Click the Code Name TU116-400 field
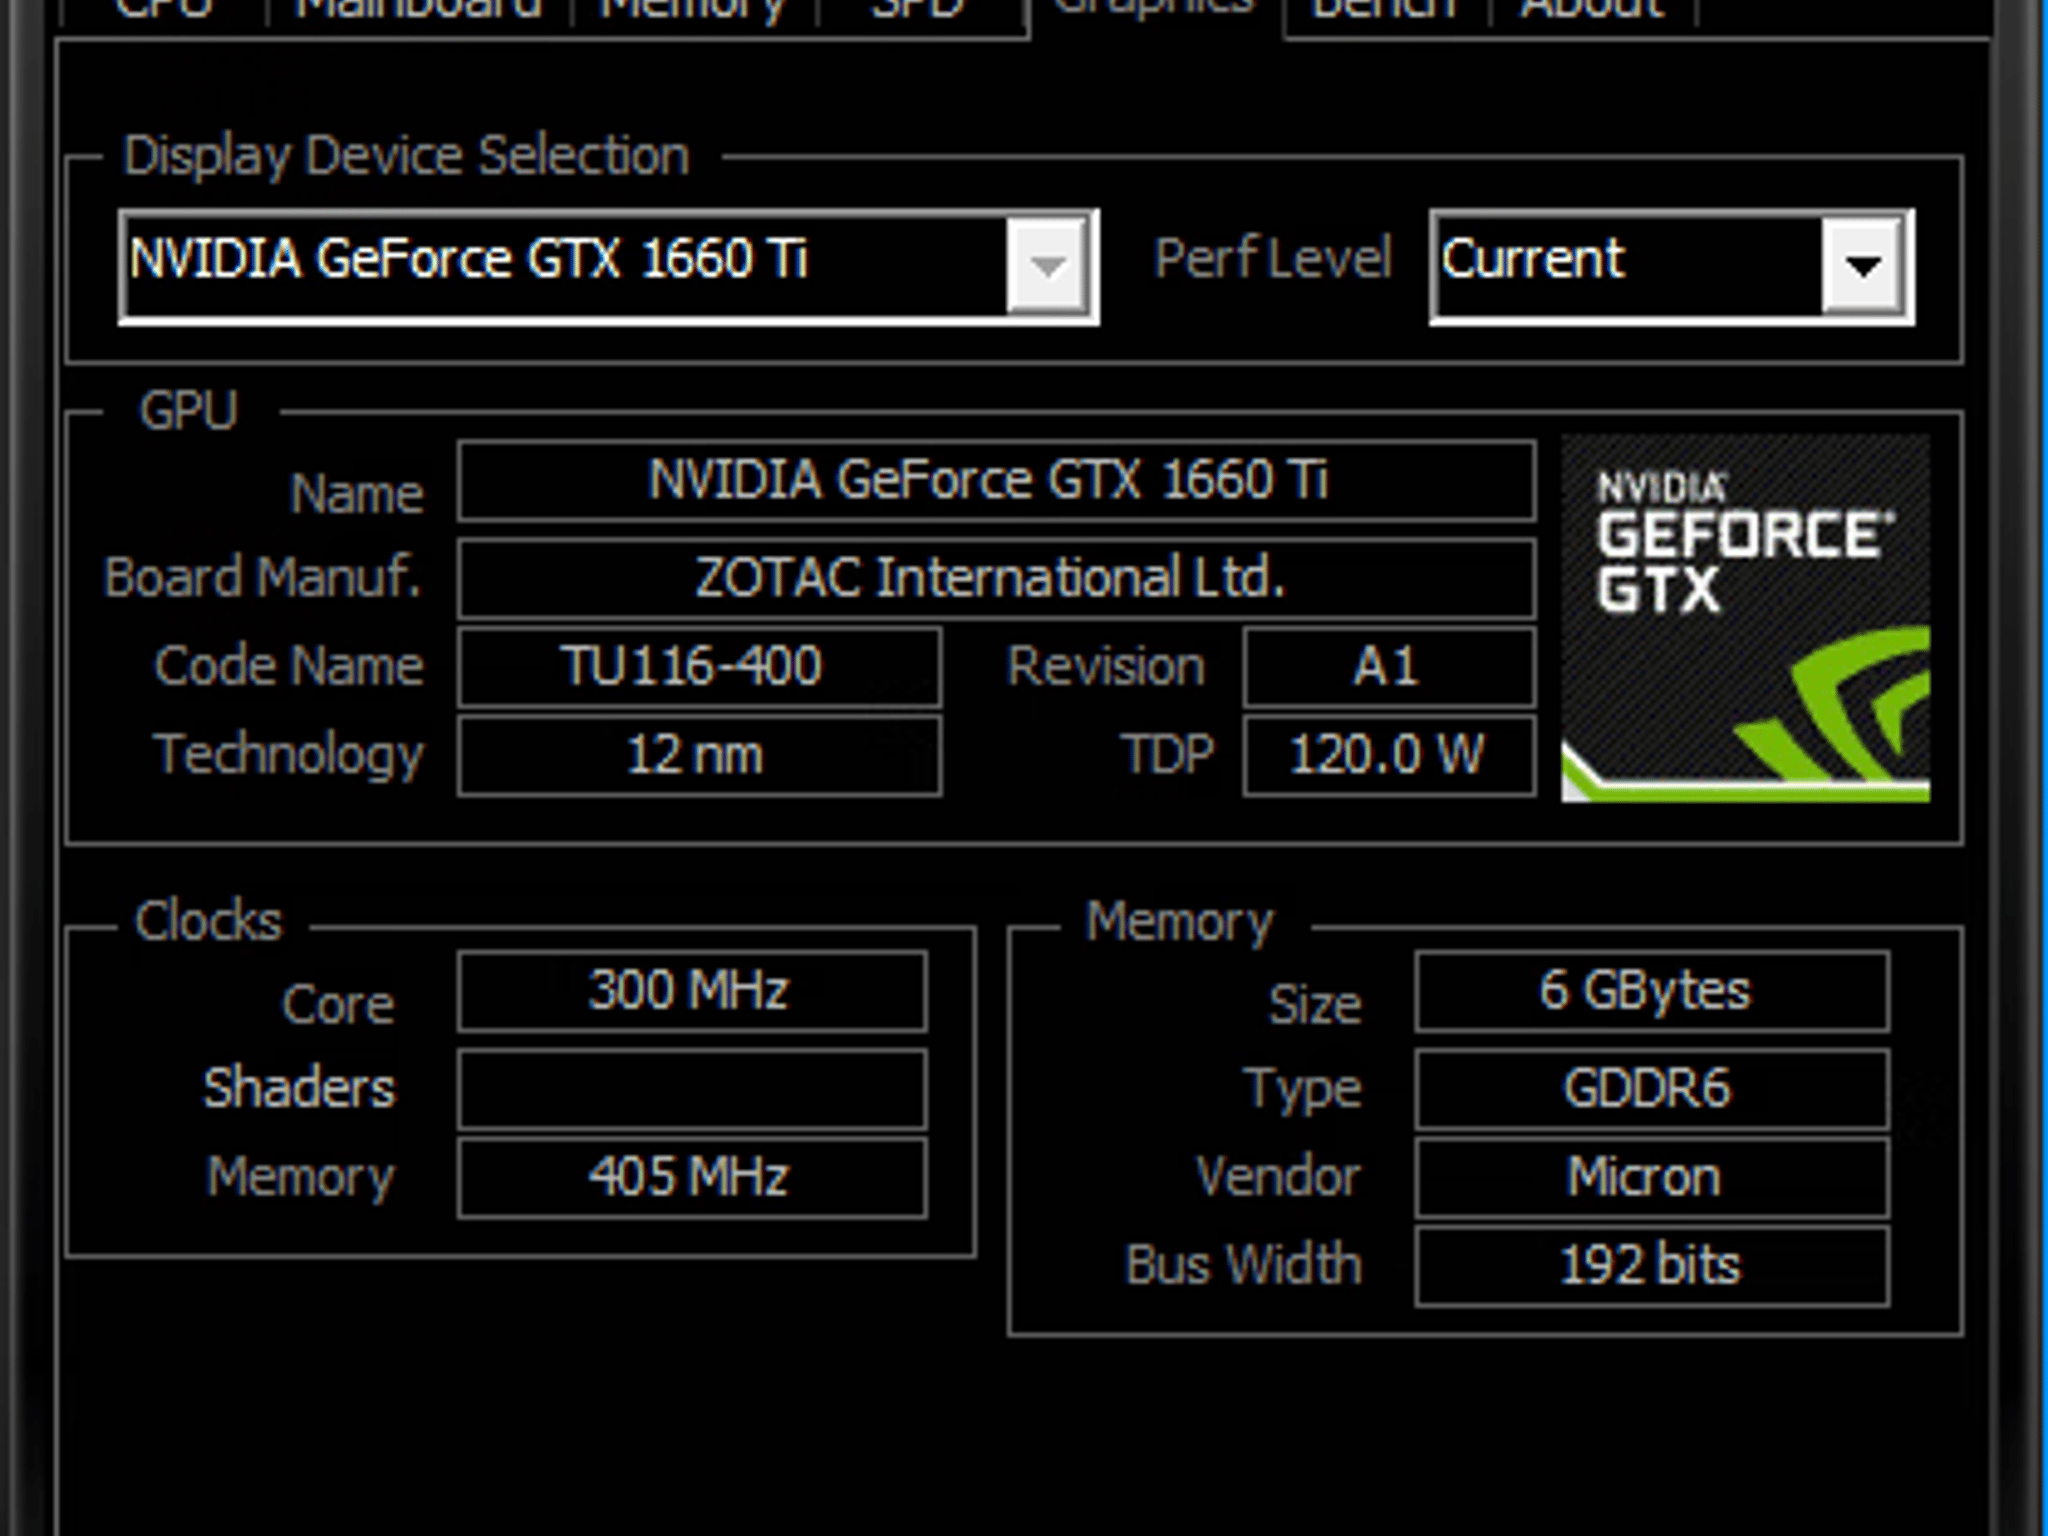Screen dimensions: 2048x1536 (699, 667)
